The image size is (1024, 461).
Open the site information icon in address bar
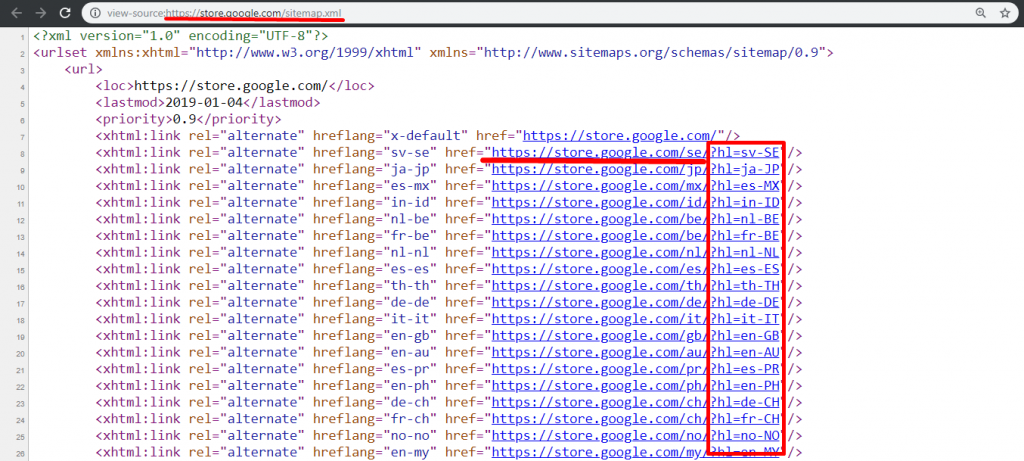click(95, 13)
